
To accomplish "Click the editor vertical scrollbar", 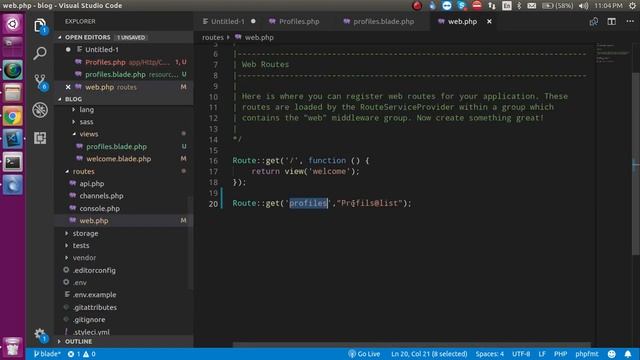I will pos(636,164).
